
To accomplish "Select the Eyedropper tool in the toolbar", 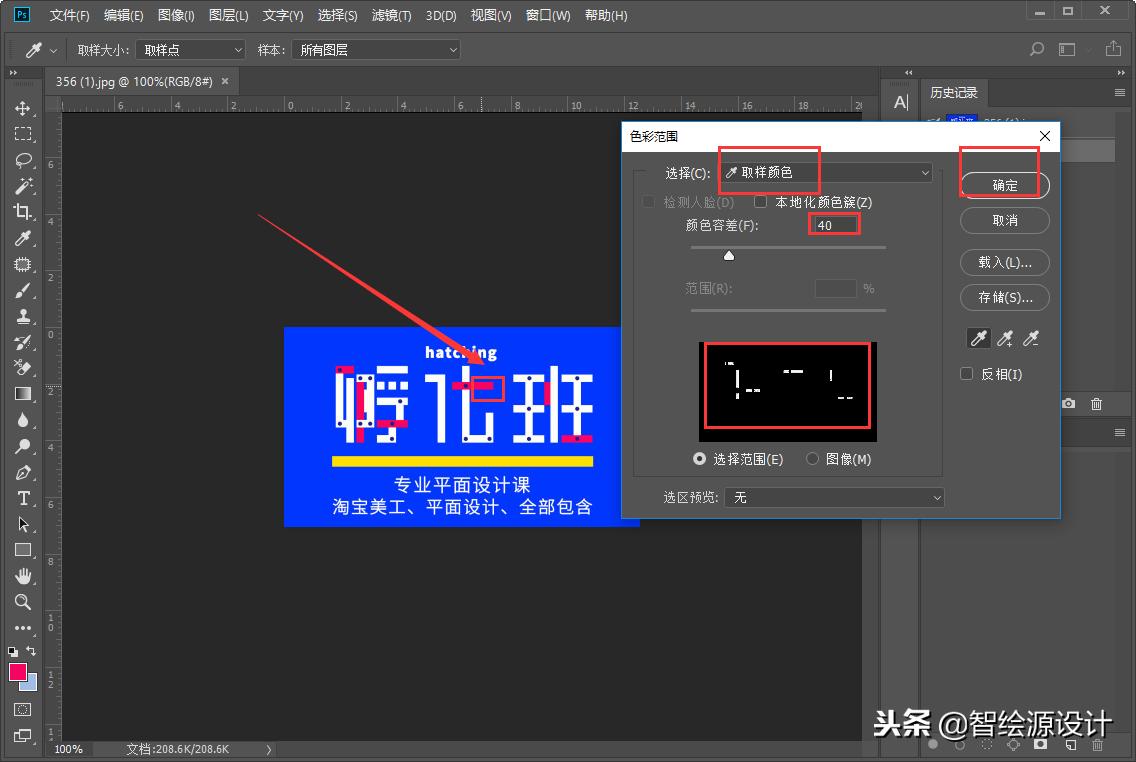I will tap(23, 238).
